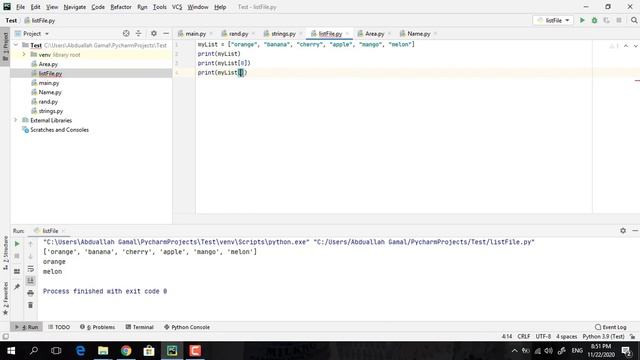
Task: Open File Explorer from the taskbar
Action: [x=103, y=351]
